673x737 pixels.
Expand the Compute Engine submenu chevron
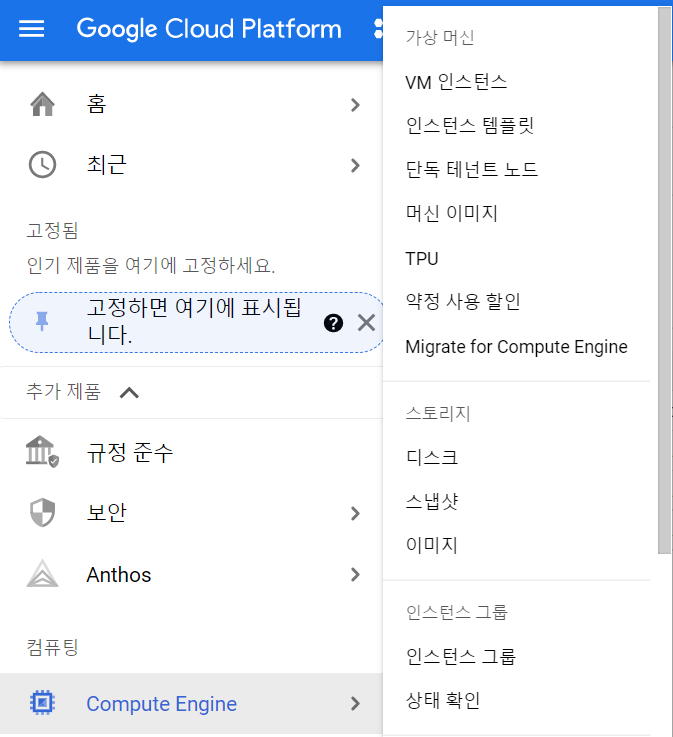[x=355, y=704]
